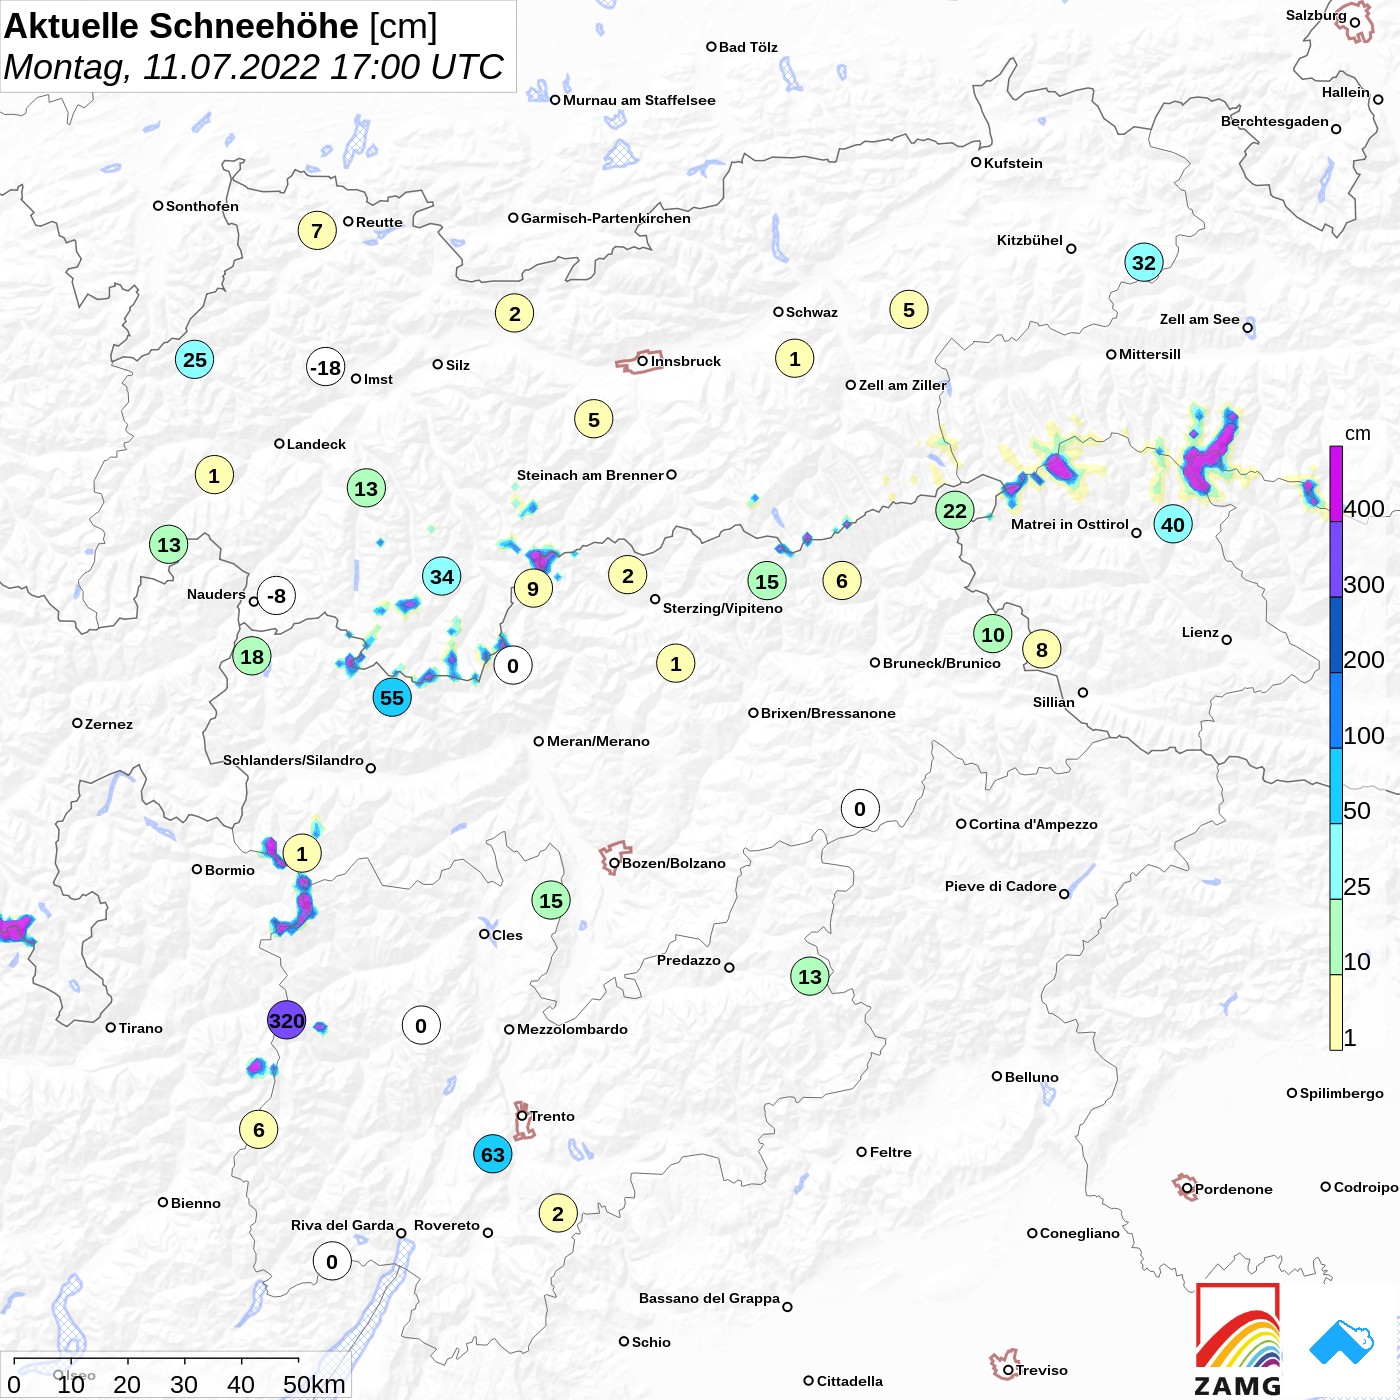This screenshot has width=1400, height=1400.
Task: Click the Bormio town label
Action: [x=230, y=870]
